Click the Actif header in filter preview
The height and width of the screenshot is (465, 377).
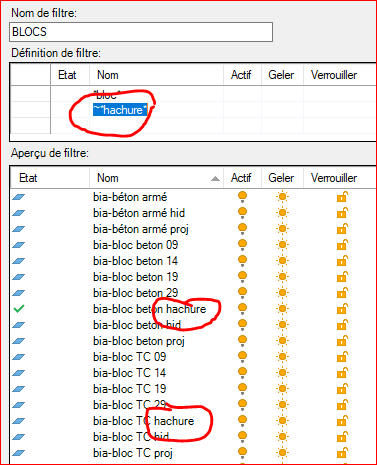tap(241, 178)
